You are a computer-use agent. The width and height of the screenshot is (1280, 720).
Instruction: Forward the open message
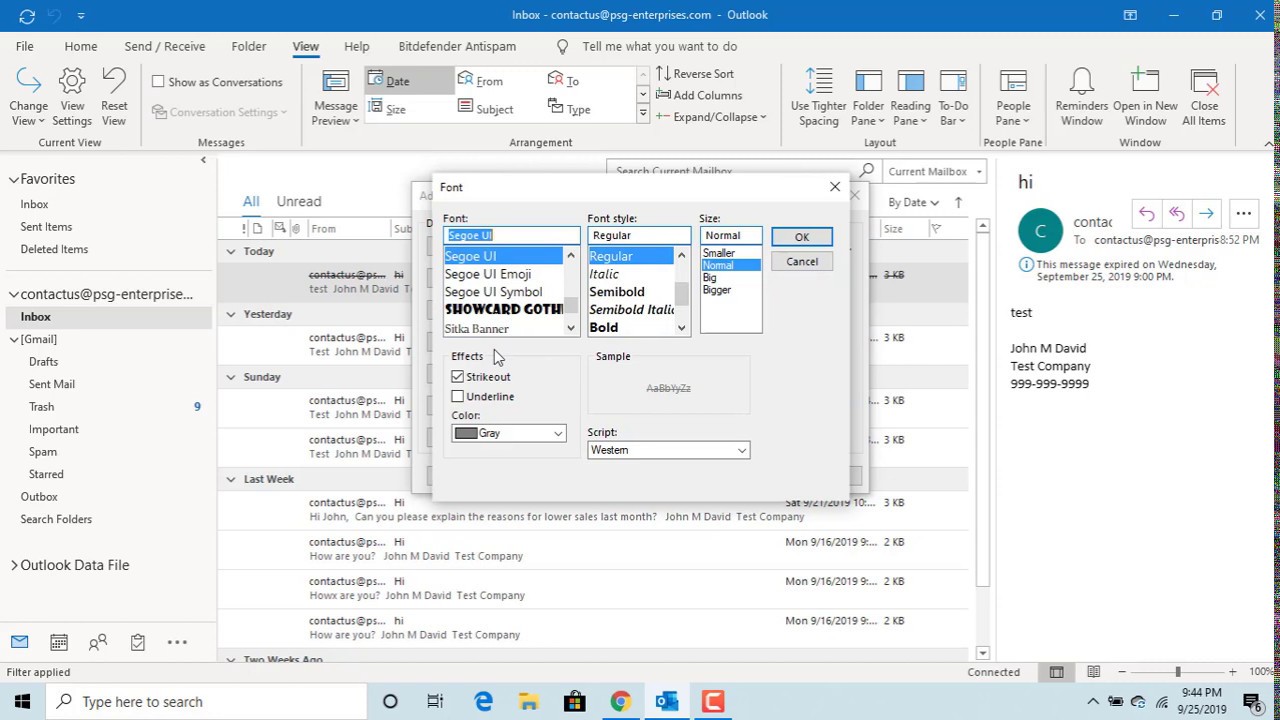tap(1206, 213)
